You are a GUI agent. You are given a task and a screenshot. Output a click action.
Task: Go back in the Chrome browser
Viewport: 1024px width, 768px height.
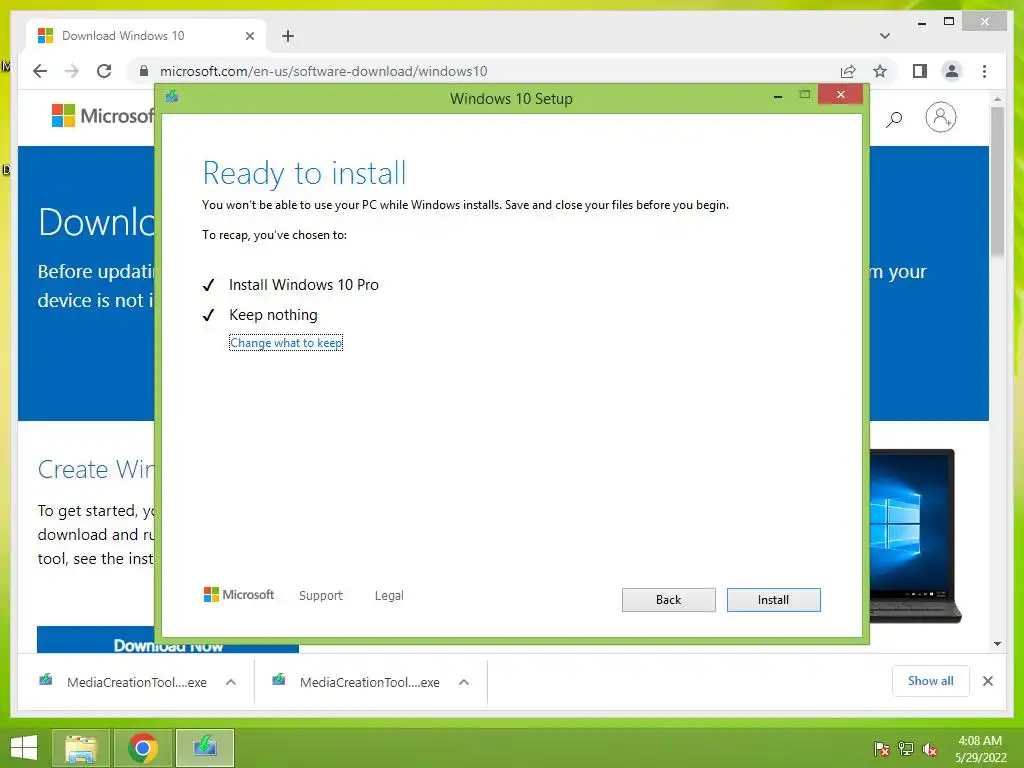[x=40, y=71]
